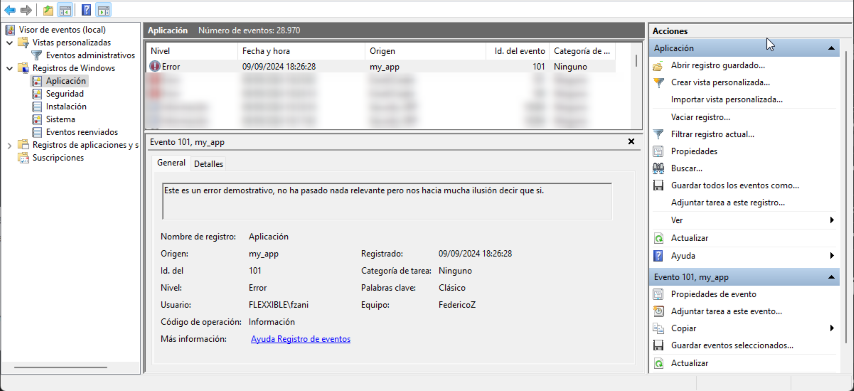Click the event list vertical scrollbar
Viewport: 854px width, 391px height.
click(636, 85)
